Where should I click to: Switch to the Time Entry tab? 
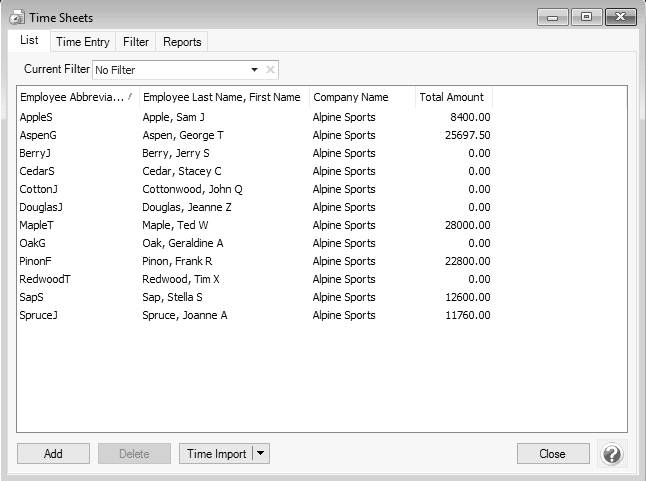(x=82, y=42)
